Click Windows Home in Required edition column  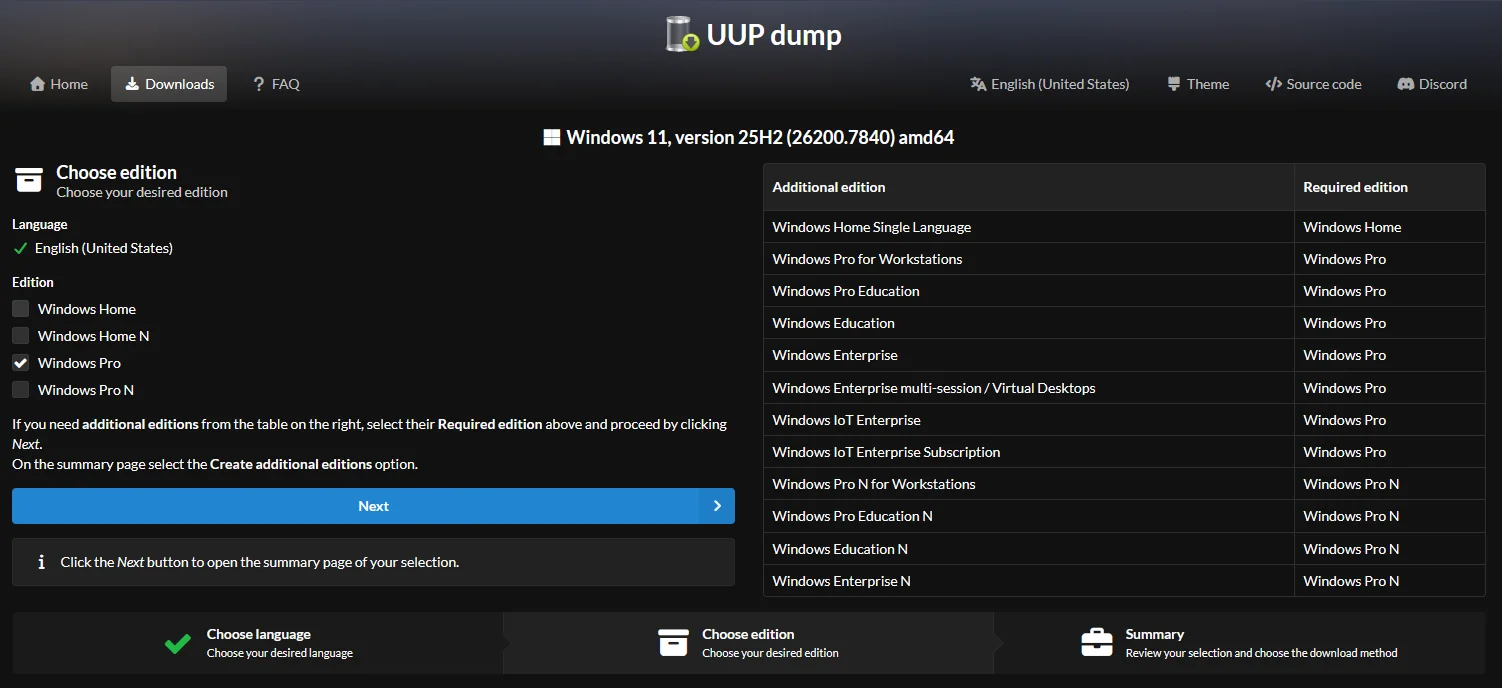(x=1389, y=227)
